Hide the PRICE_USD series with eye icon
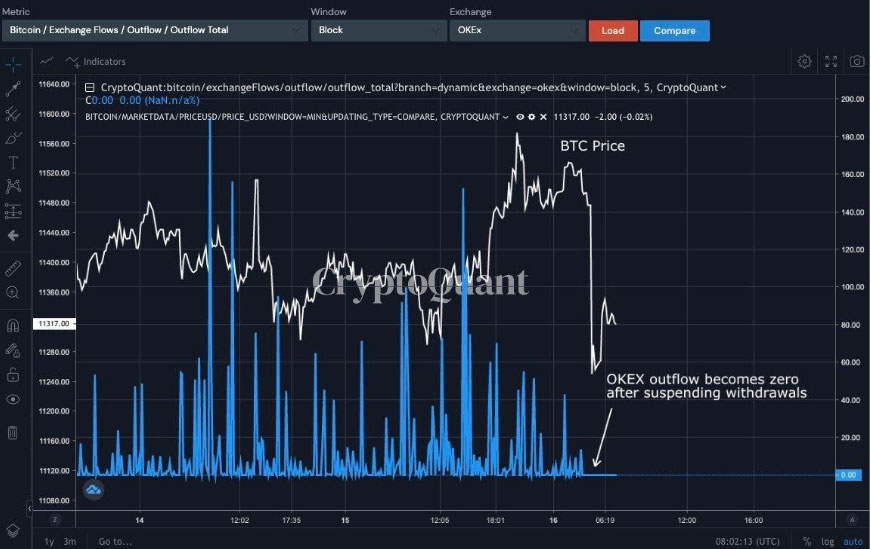 [x=520, y=117]
